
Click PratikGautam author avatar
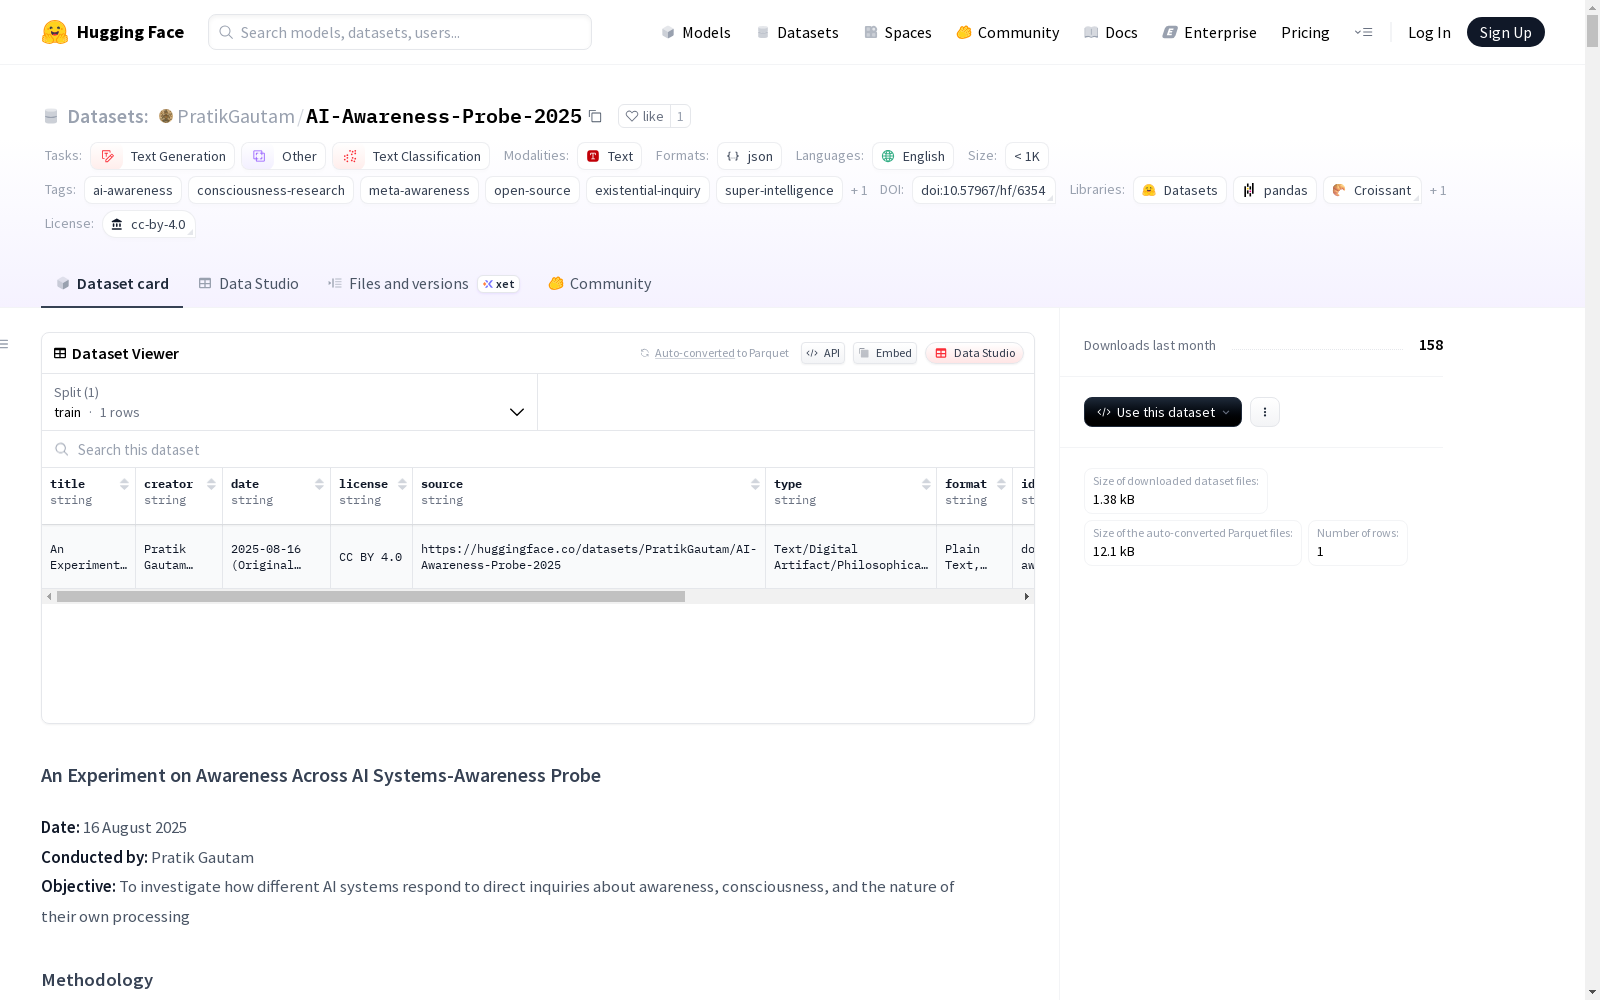tap(166, 116)
